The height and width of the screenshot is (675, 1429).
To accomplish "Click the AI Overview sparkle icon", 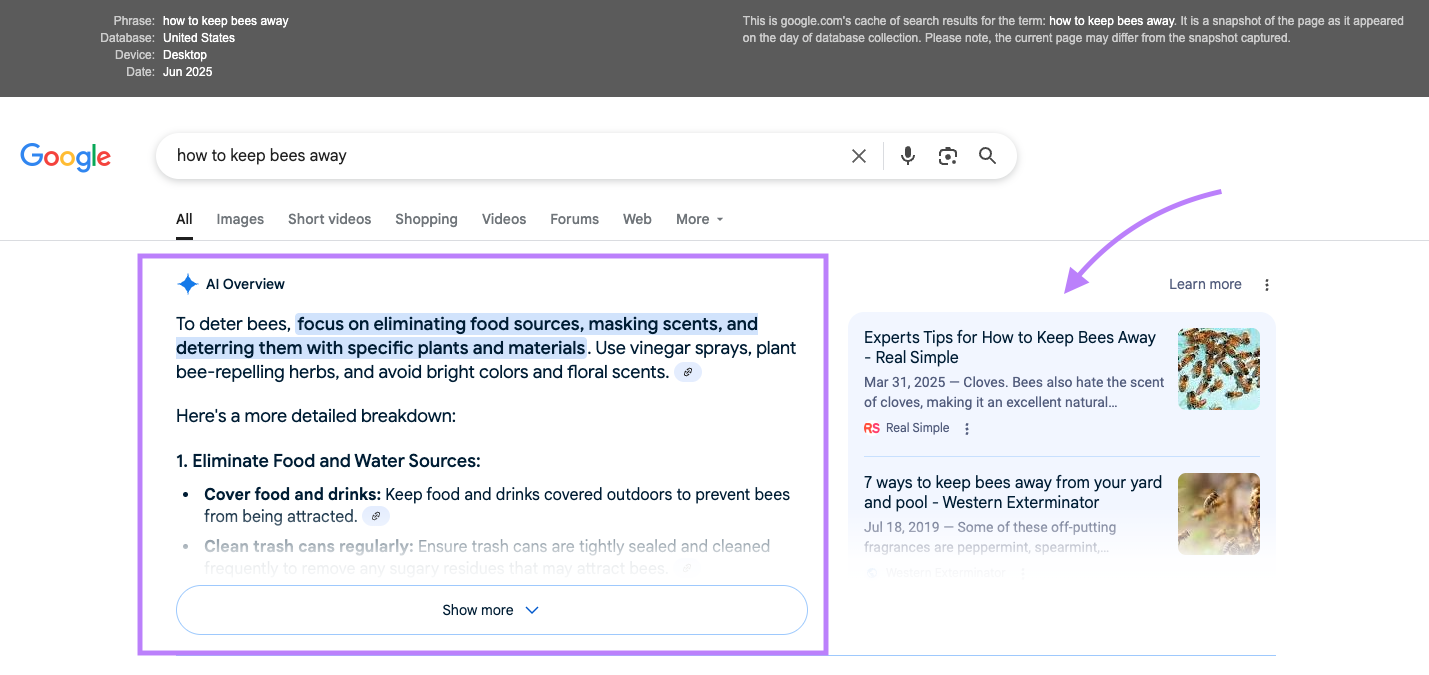I will tap(187, 284).
